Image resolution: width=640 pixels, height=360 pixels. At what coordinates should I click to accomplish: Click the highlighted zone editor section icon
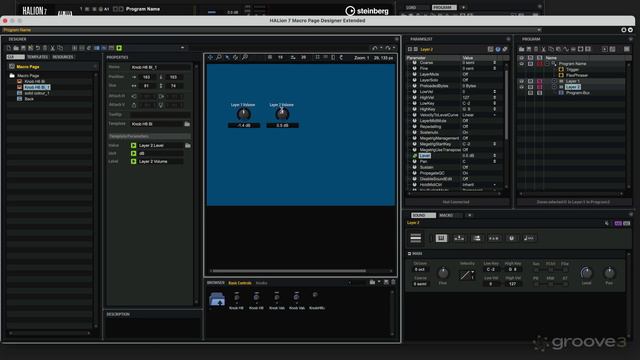coord(441,238)
